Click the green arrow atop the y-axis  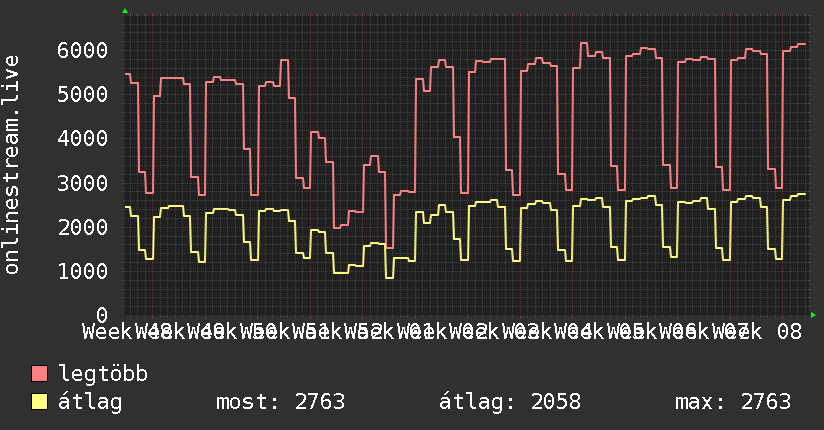(125, 11)
